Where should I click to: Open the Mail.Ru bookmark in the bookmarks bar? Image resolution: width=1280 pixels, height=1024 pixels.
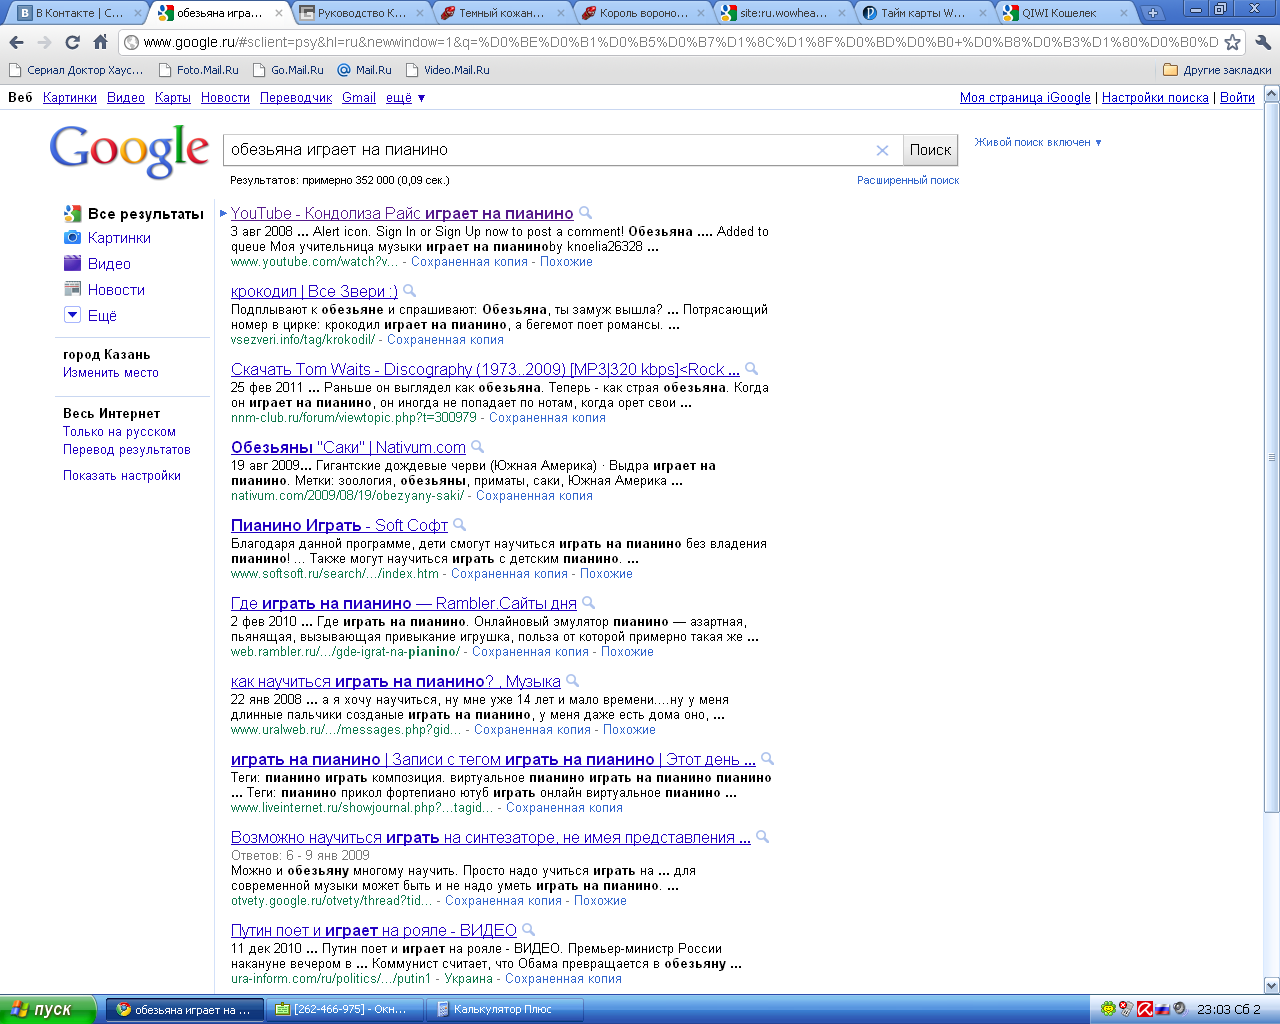pyautogui.click(x=364, y=70)
